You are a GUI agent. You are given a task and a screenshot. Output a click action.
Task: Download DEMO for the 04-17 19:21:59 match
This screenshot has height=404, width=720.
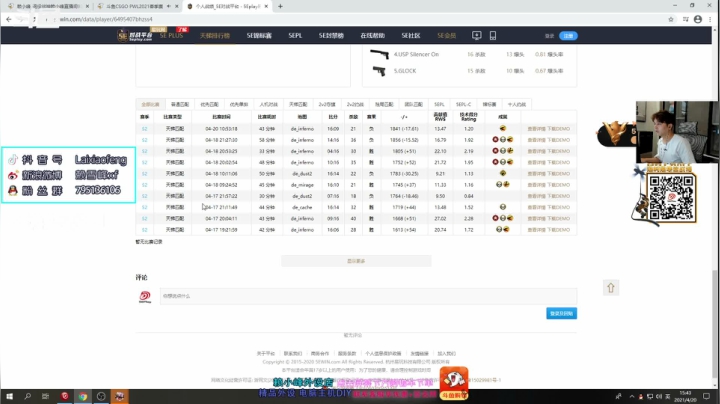559,230
